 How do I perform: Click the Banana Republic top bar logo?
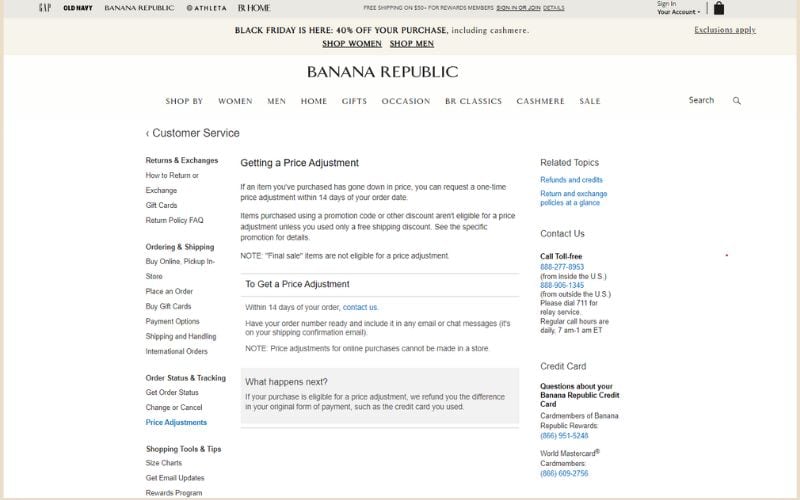click(139, 8)
